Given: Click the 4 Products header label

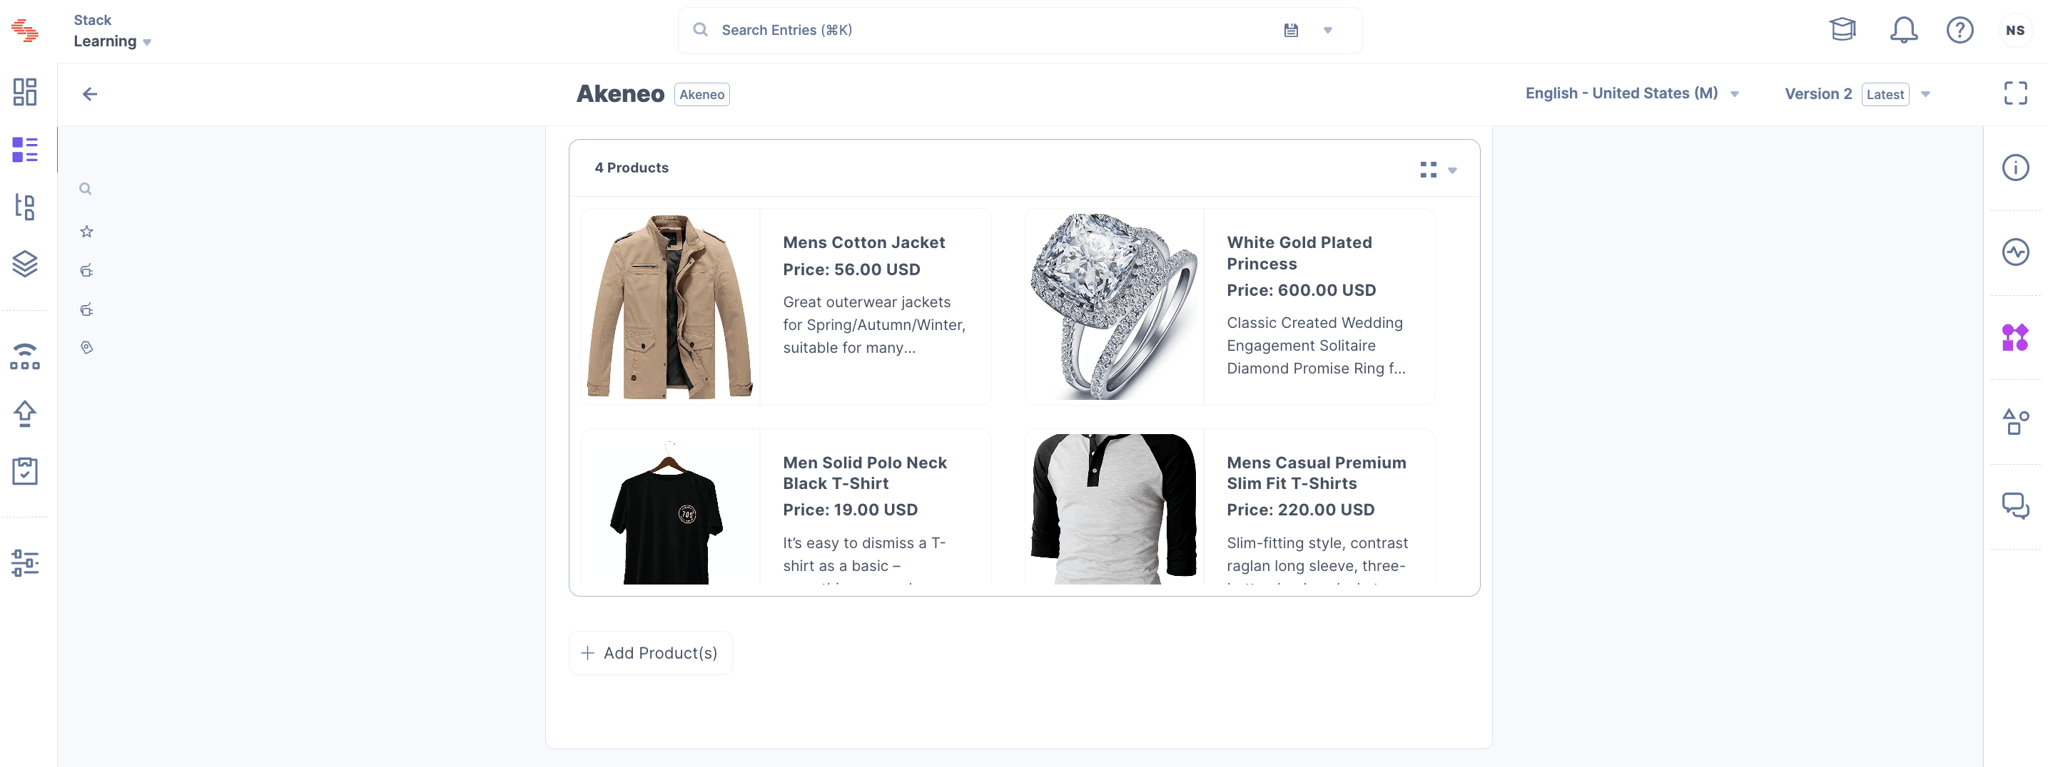Looking at the screenshot, I should (x=632, y=168).
